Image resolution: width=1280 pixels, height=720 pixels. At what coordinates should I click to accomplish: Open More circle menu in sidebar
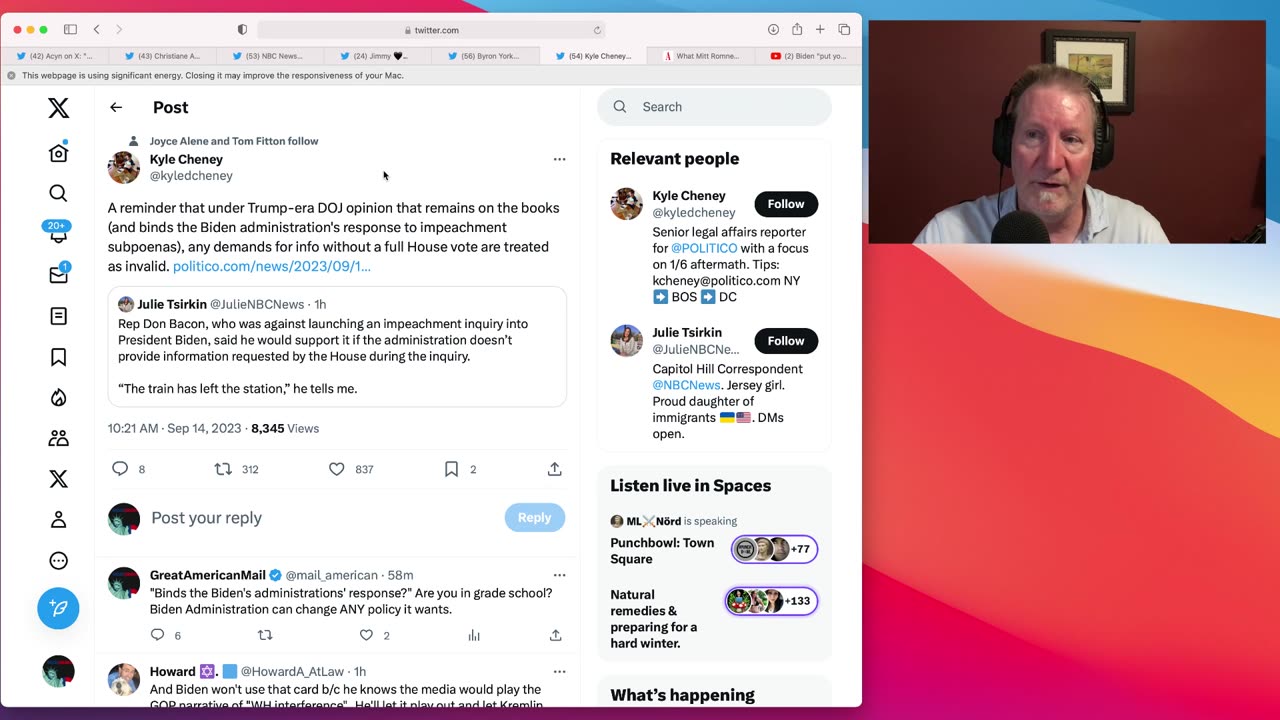click(x=58, y=561)
